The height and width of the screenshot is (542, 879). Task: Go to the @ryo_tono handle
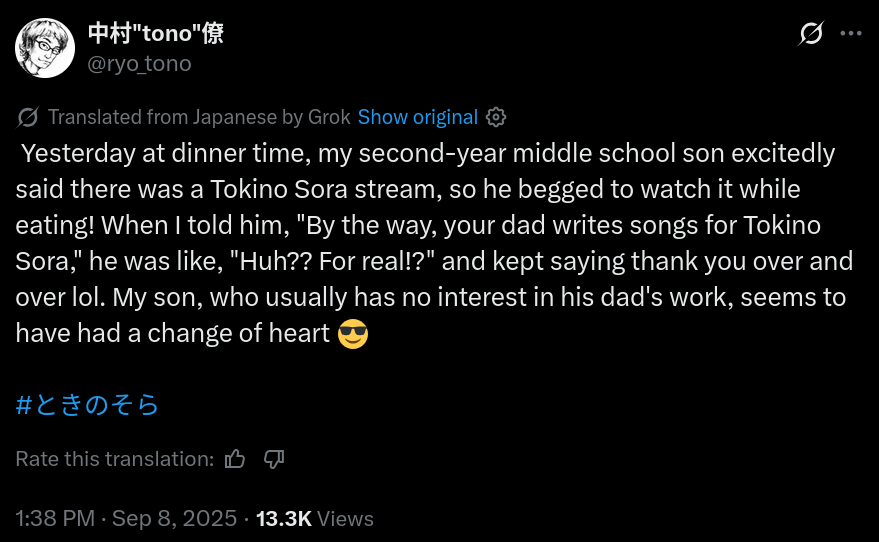(139, 64)
